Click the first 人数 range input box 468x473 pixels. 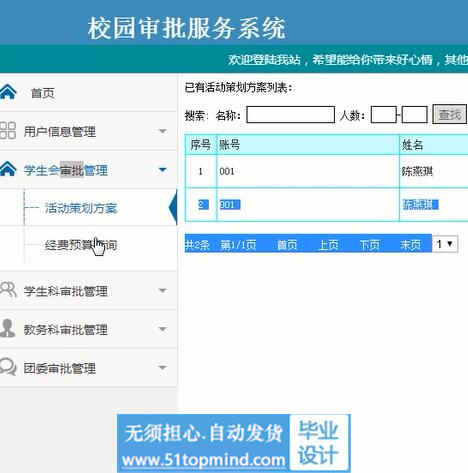click(x=384, y=115)
